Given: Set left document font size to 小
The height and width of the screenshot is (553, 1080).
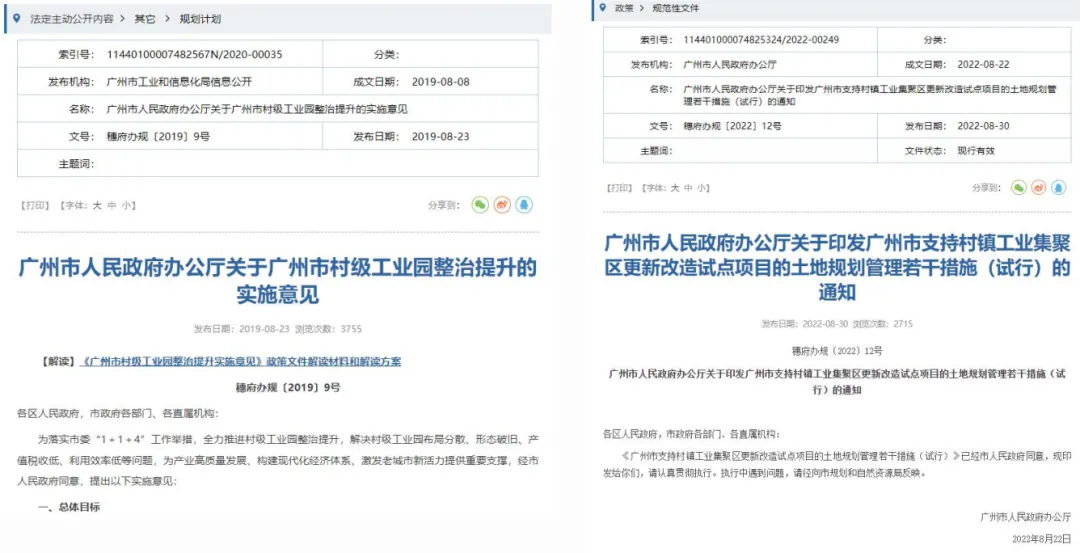Looking at the screenshot, I should click(x=126, y=205).
